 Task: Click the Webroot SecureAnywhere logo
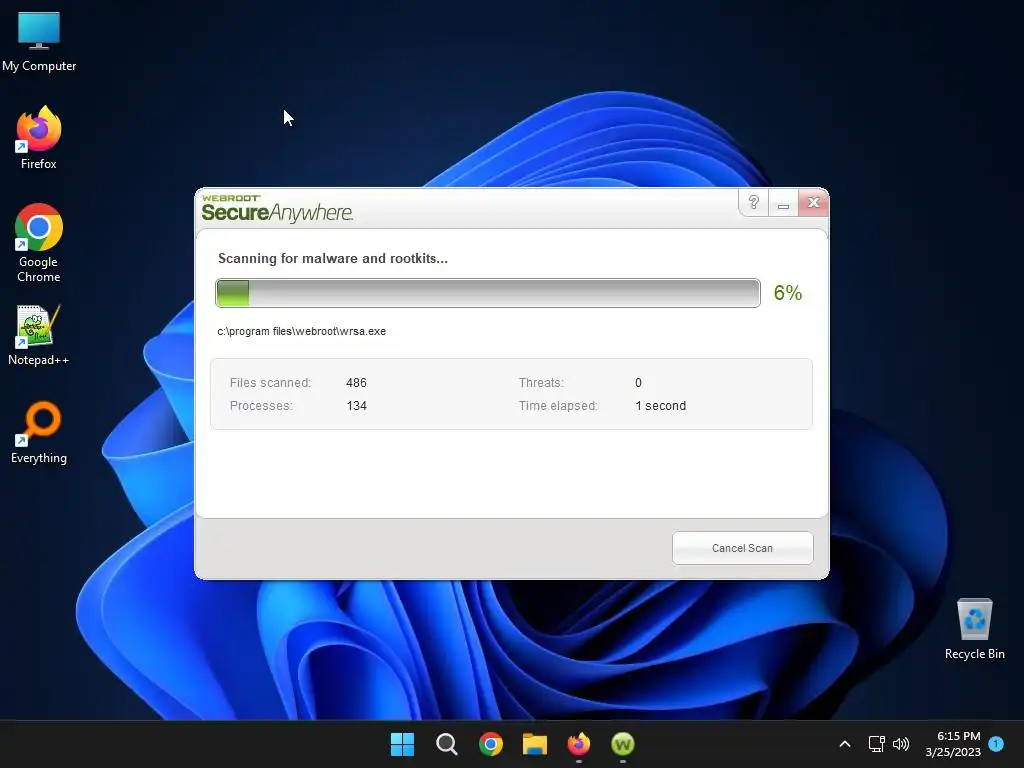click(277, 208)
